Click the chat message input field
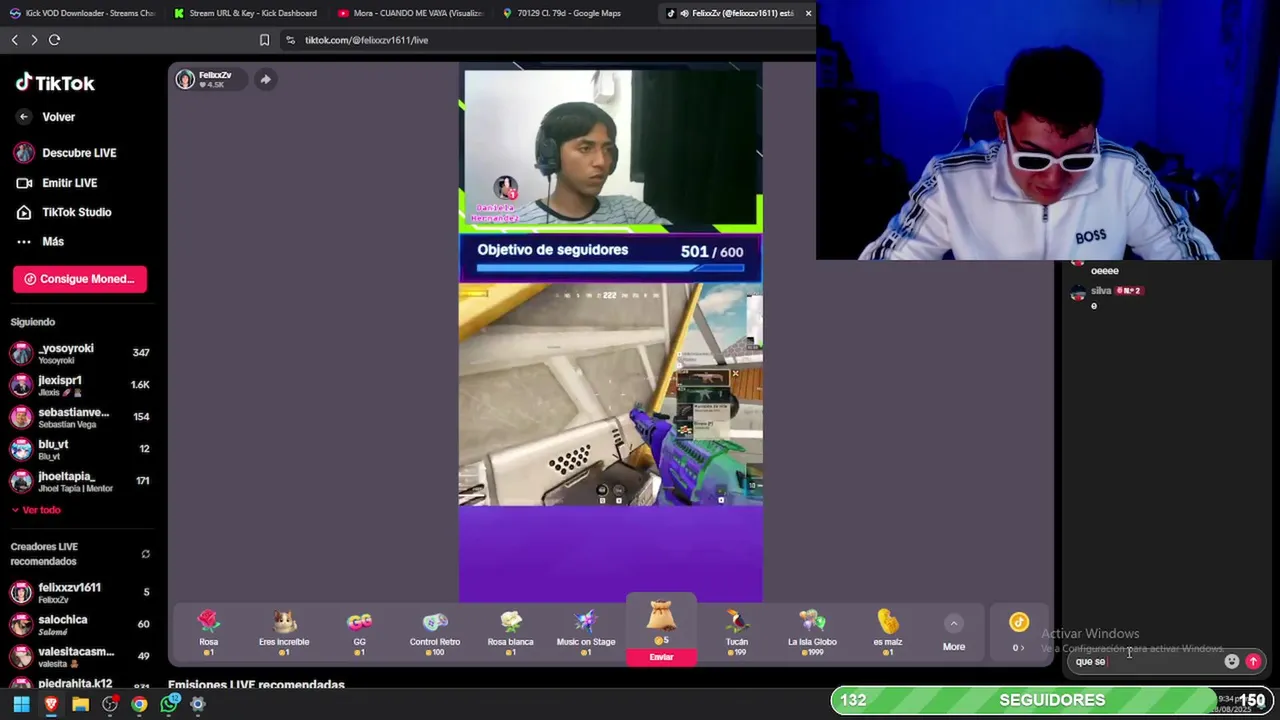1280x720 pixels. tap(1145, 661)
